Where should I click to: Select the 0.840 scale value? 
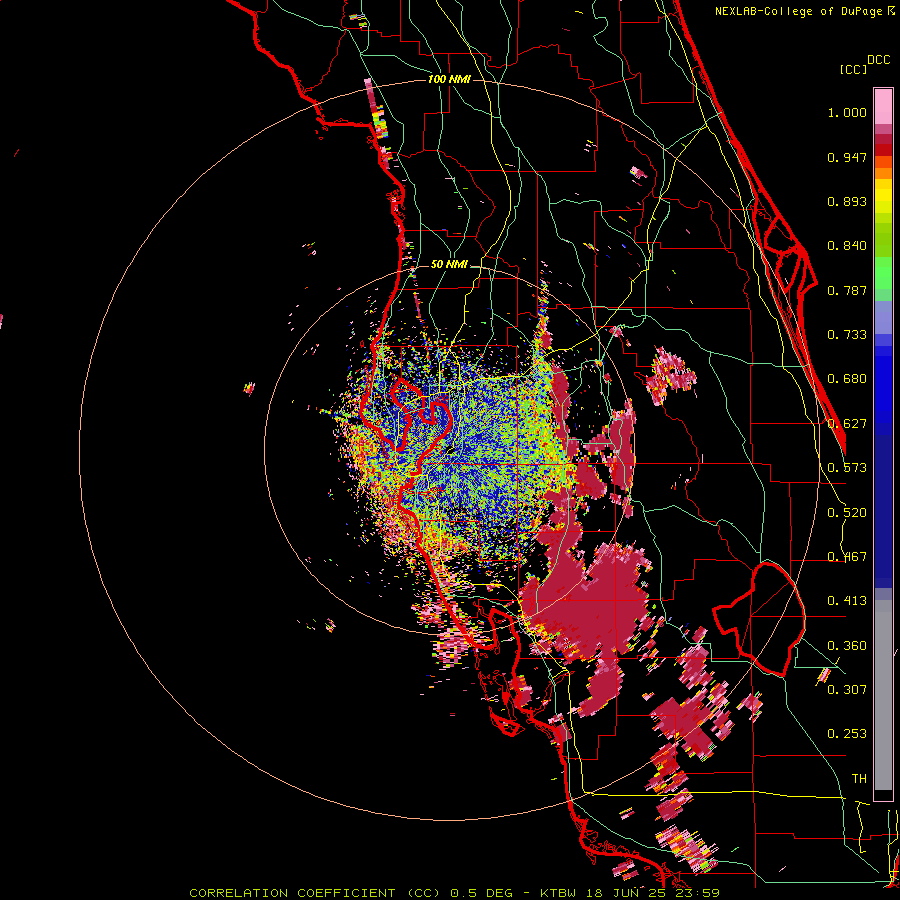tap(847, 246)
